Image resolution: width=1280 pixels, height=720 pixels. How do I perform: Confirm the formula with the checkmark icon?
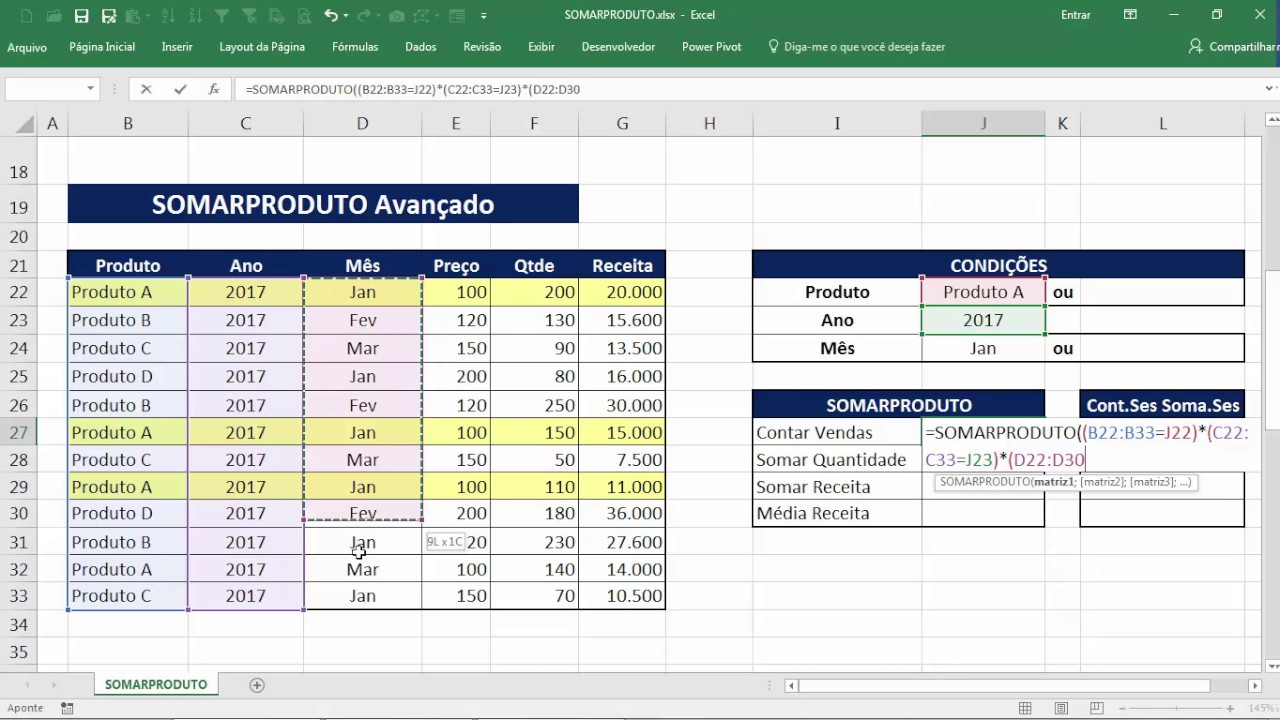click(180, 89)
